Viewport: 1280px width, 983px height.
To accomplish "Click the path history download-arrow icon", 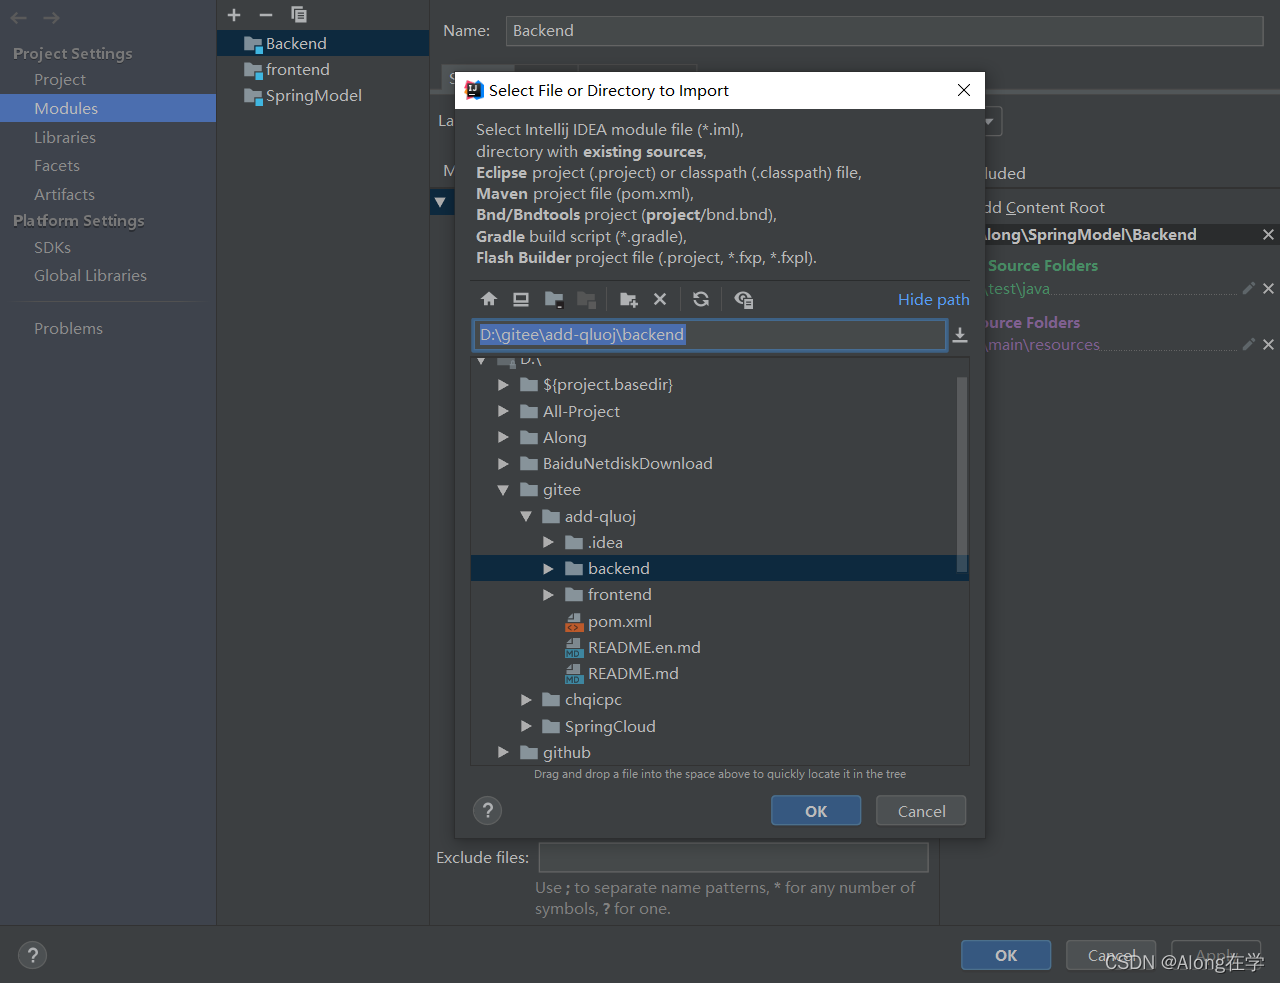I will pyautogui.click(x=960, y=335).
